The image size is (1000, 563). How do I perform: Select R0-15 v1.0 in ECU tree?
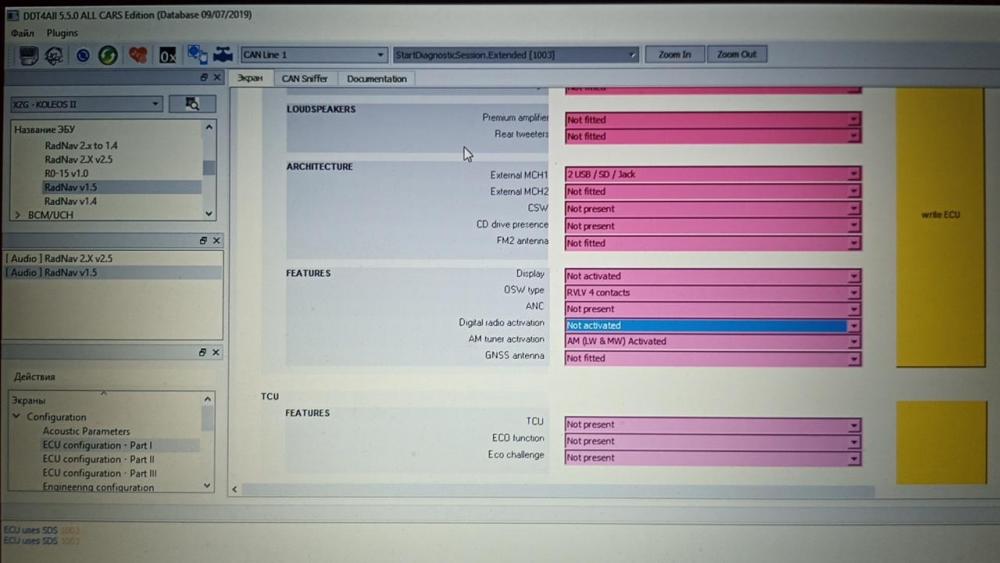pyautogui.click(x=66, y=173)
